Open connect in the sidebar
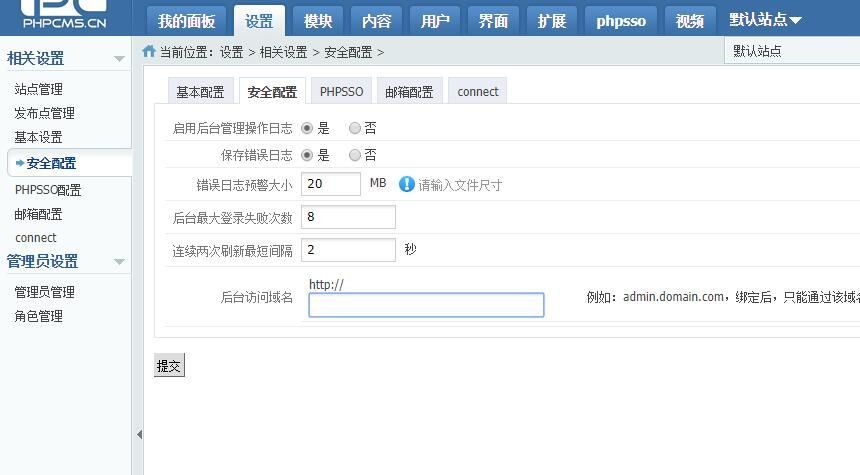Viewport: 860px width, 475px height. [36, 238]
